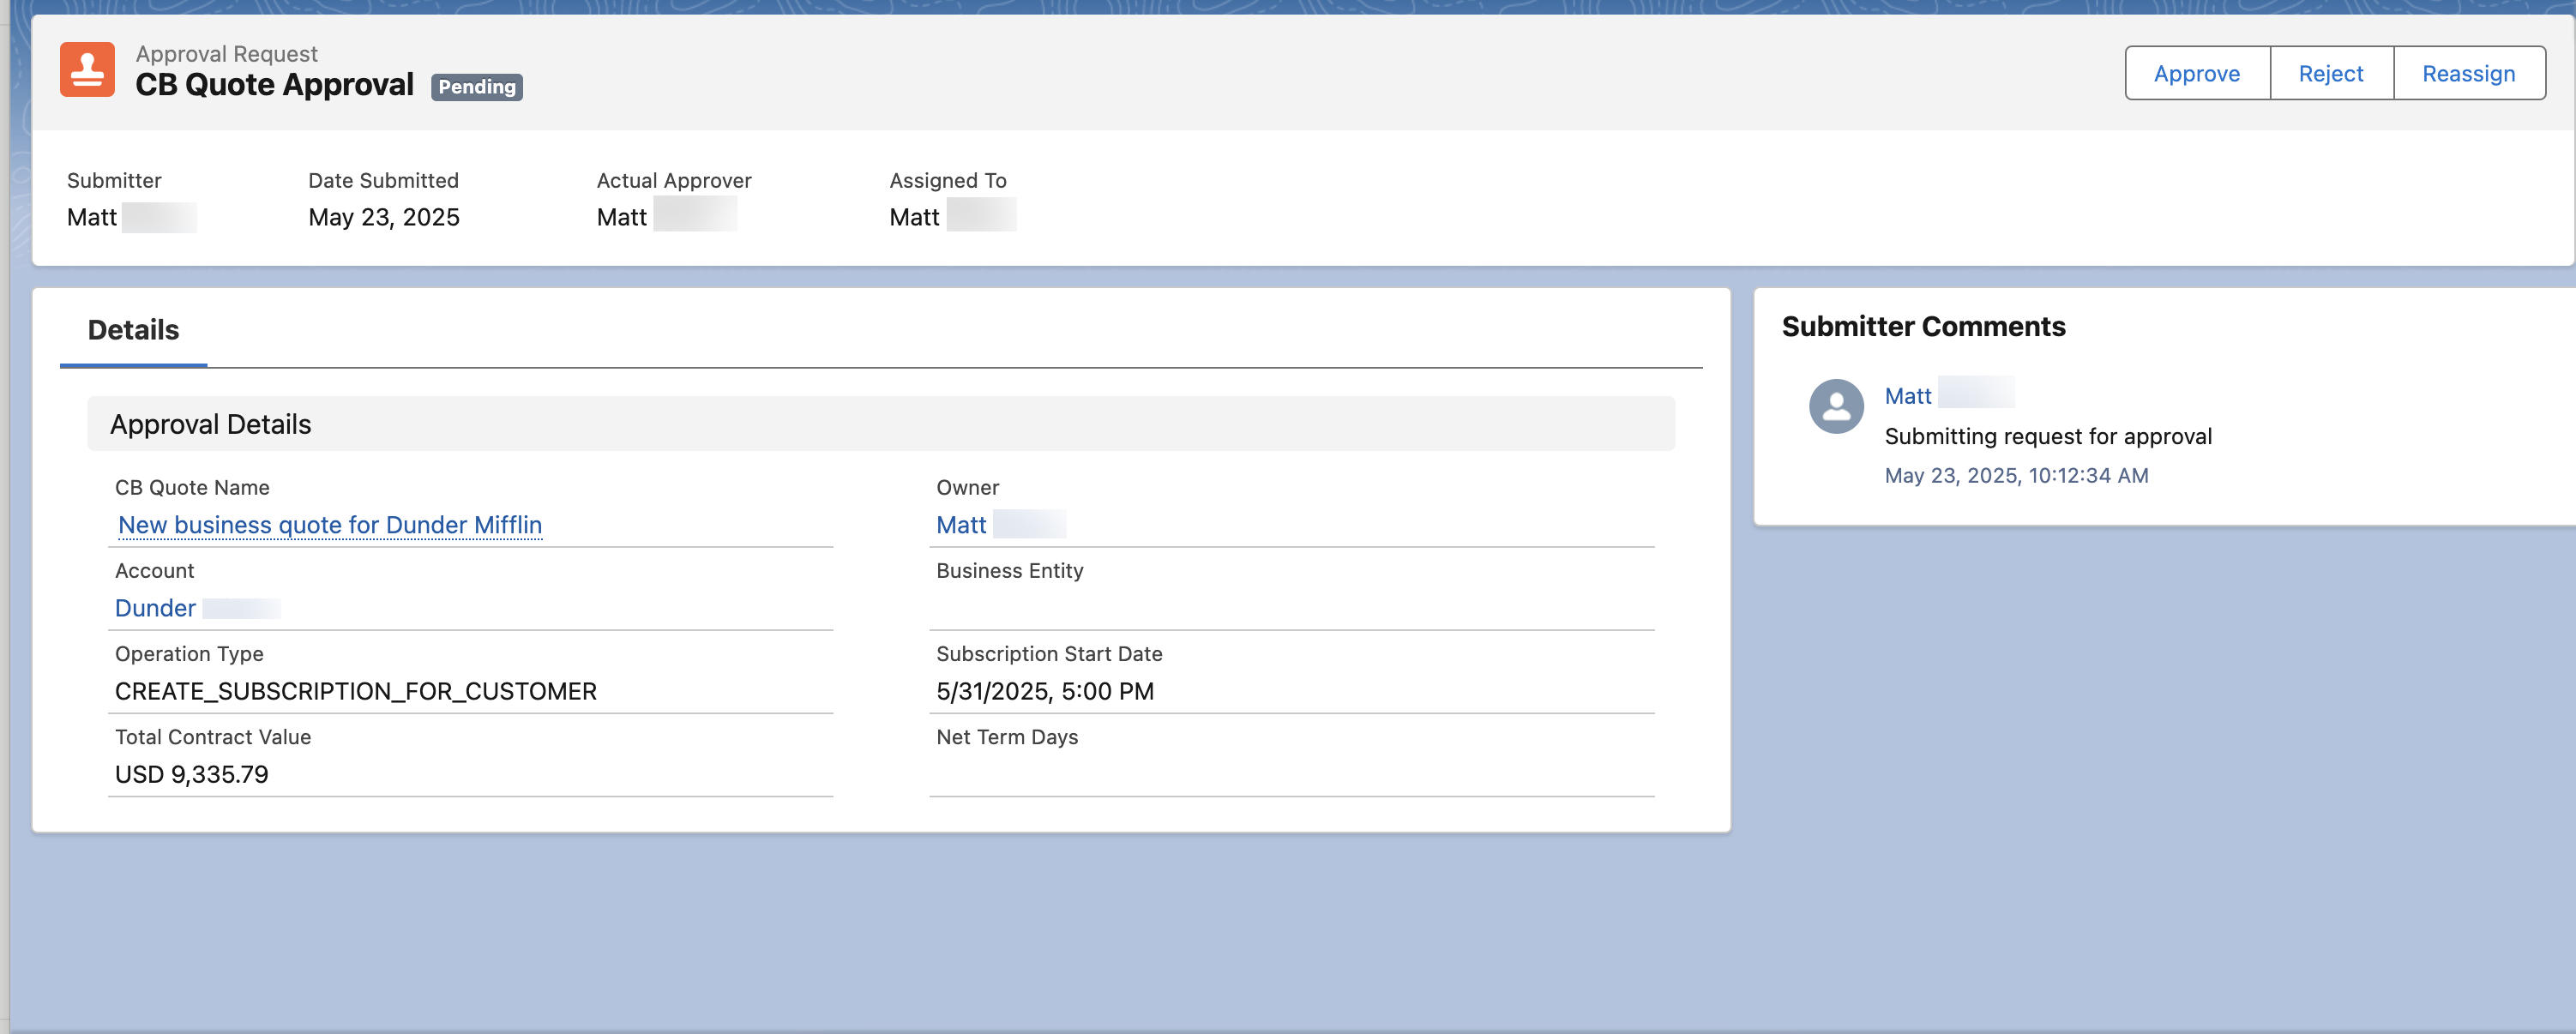Click the 5/31/2025 Subscription Start Date link
Screen dimensions: 2576x1034
click(x=1044, y=690)
